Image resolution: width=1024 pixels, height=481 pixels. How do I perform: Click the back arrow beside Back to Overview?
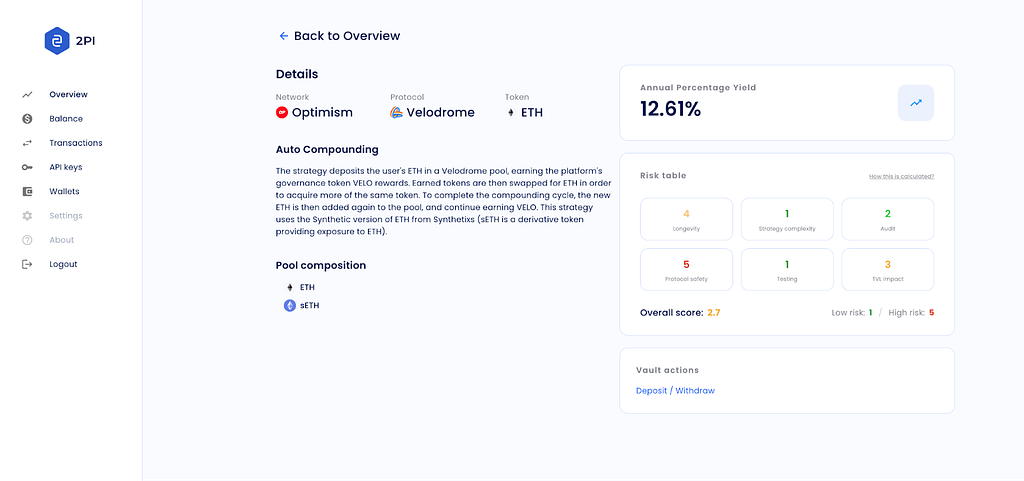coord(283,36)
